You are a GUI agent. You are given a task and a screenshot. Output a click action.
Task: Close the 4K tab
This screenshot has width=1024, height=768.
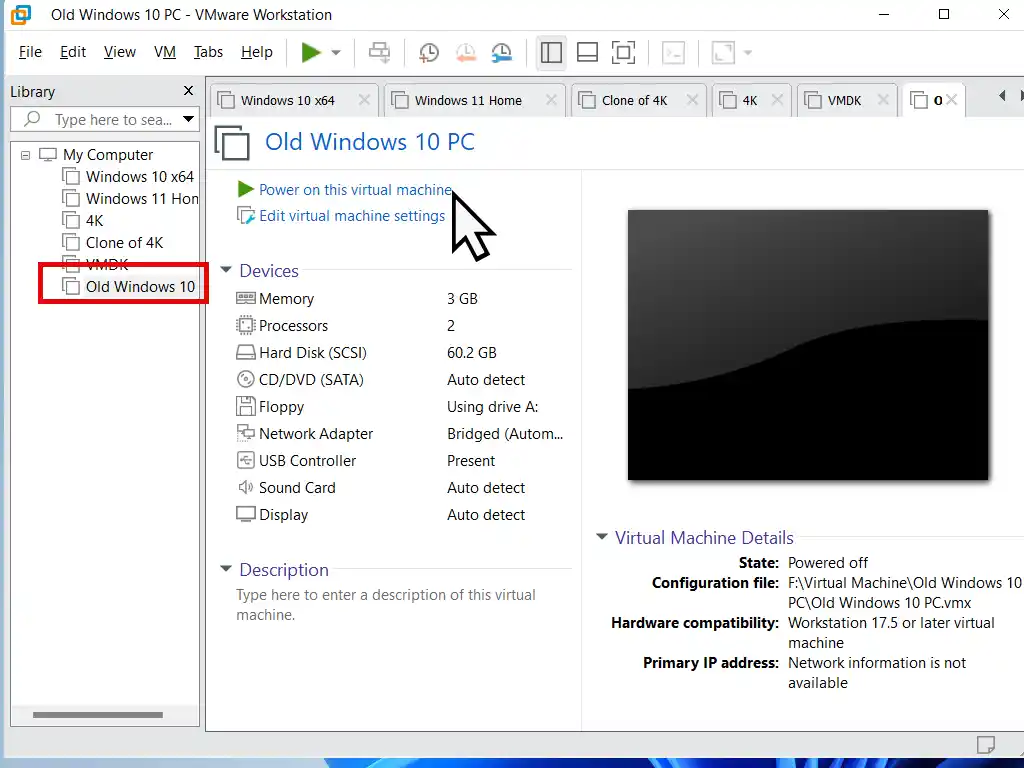coord(777,100)
